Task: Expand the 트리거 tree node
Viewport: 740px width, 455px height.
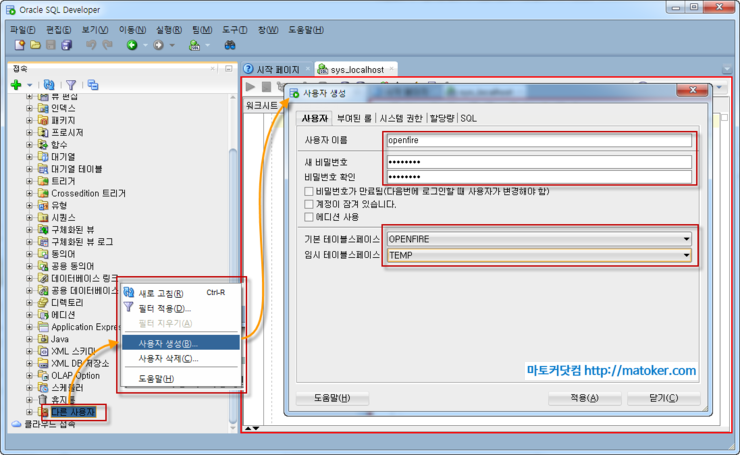Action: coord(29,181)
